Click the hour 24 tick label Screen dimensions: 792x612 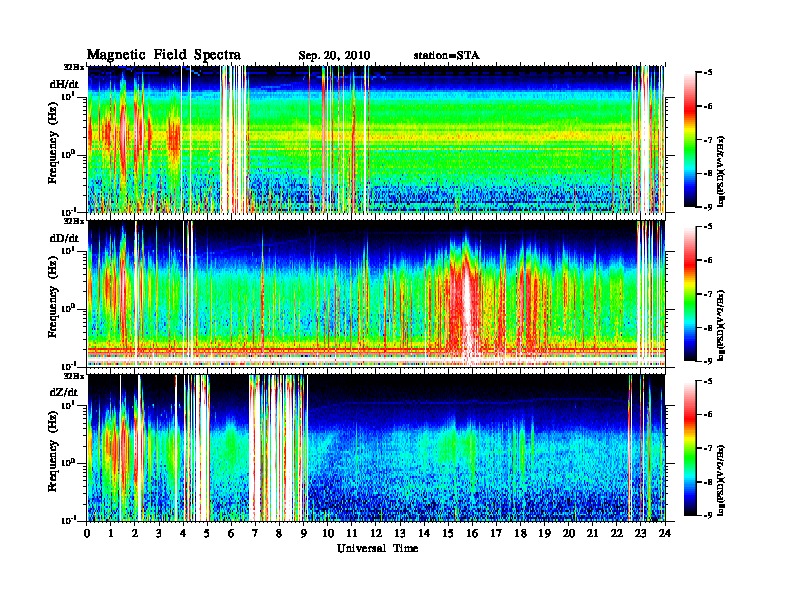(x=665, y=533)
